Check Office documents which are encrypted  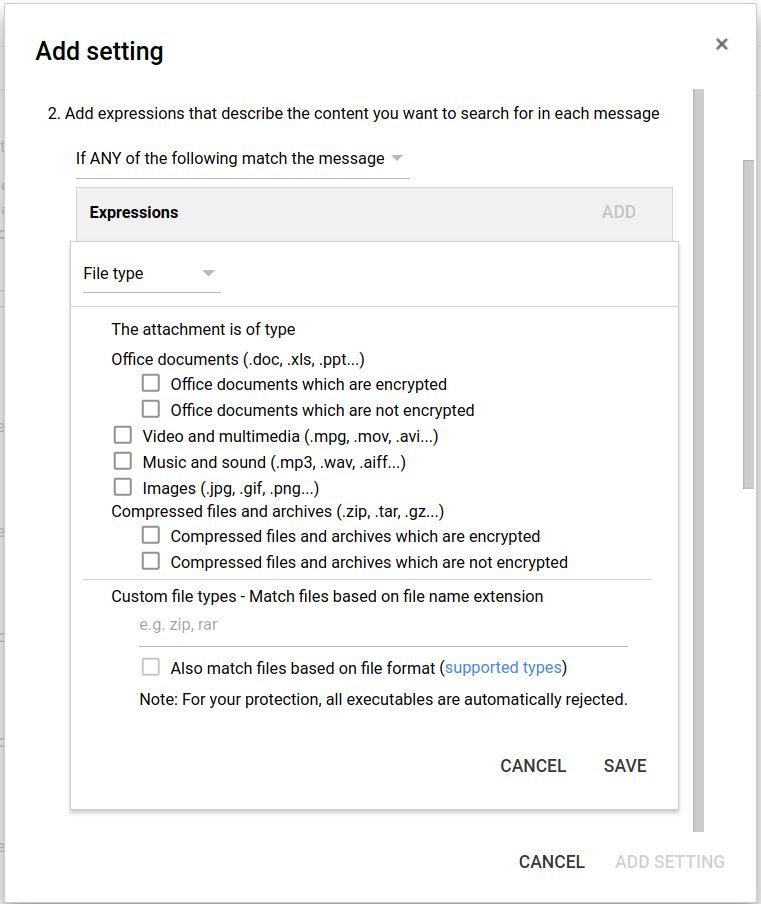pyautogui.click(x=151, y=383)
